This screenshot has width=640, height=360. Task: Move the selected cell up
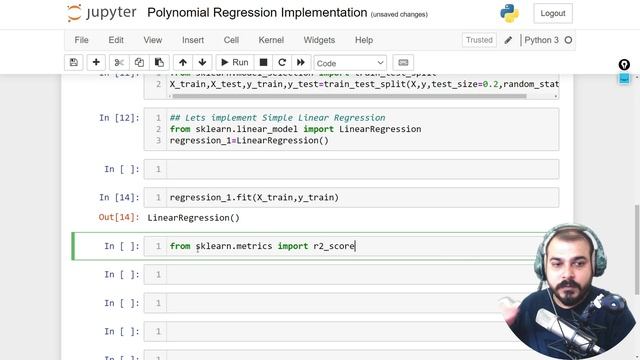[183, 62]
